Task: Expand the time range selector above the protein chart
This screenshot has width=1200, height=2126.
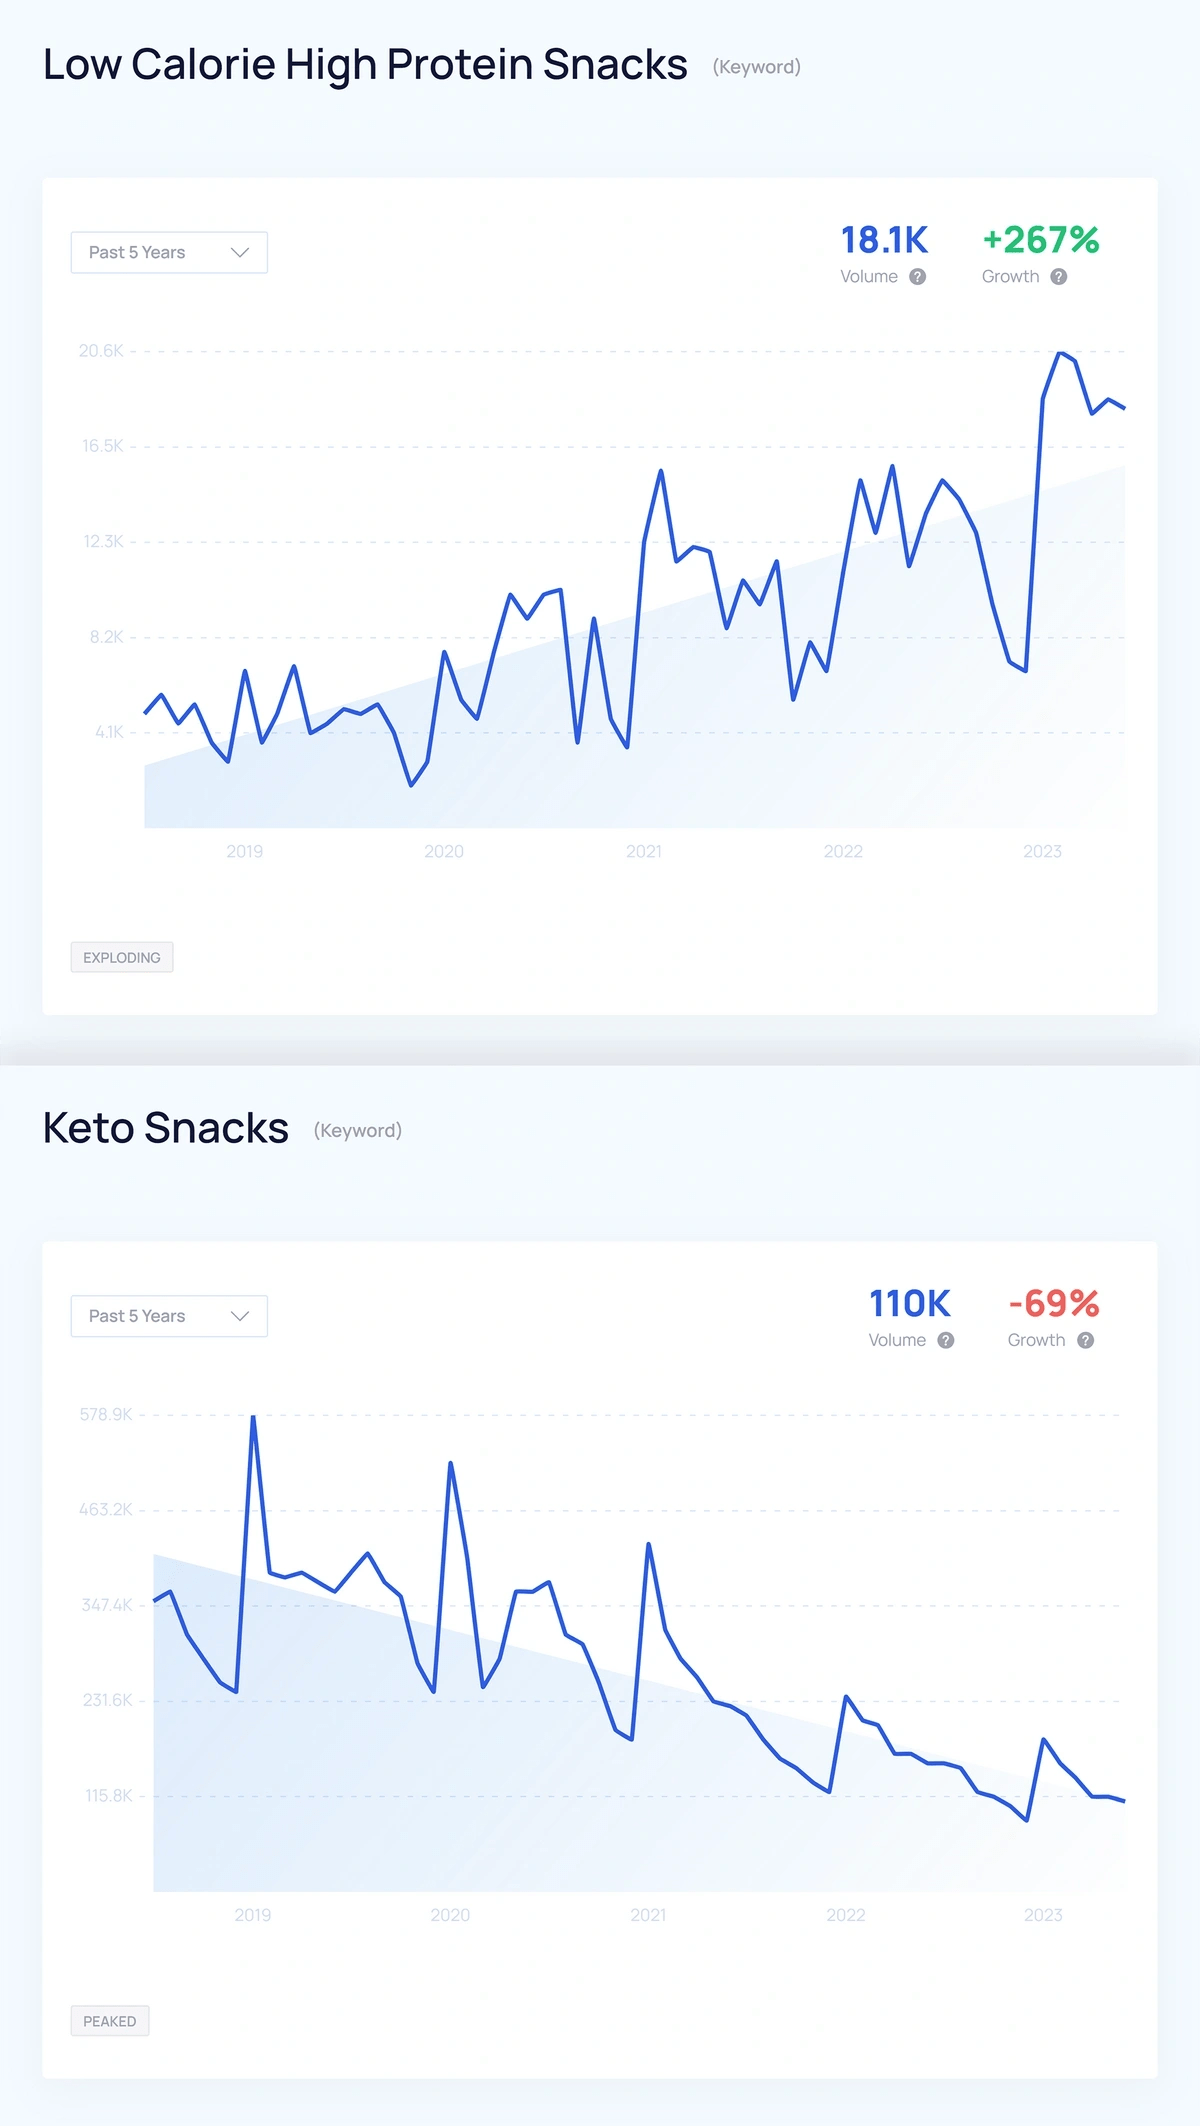Action: [x=168, y=252]
